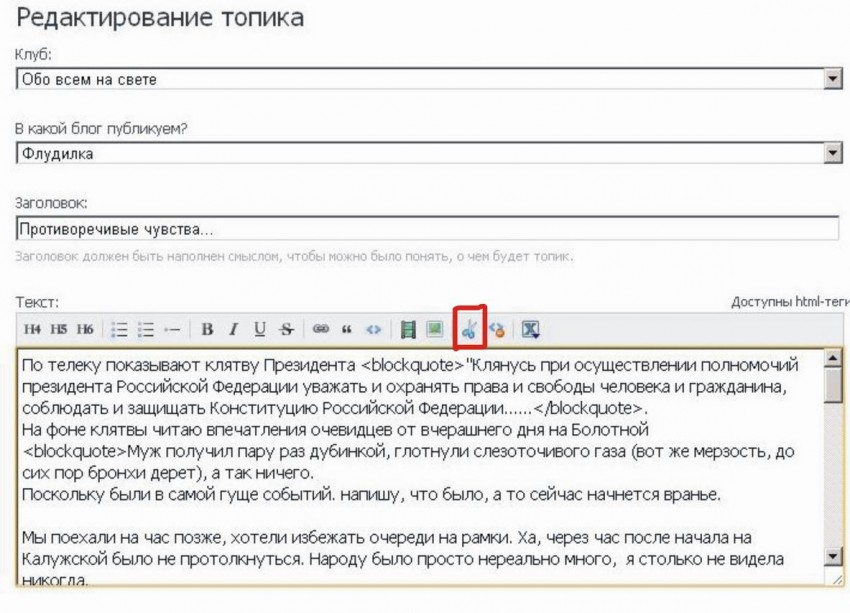Click the text area scrollbar down arrow
Viewport: 850px width, 613px height.
[832, 557]
